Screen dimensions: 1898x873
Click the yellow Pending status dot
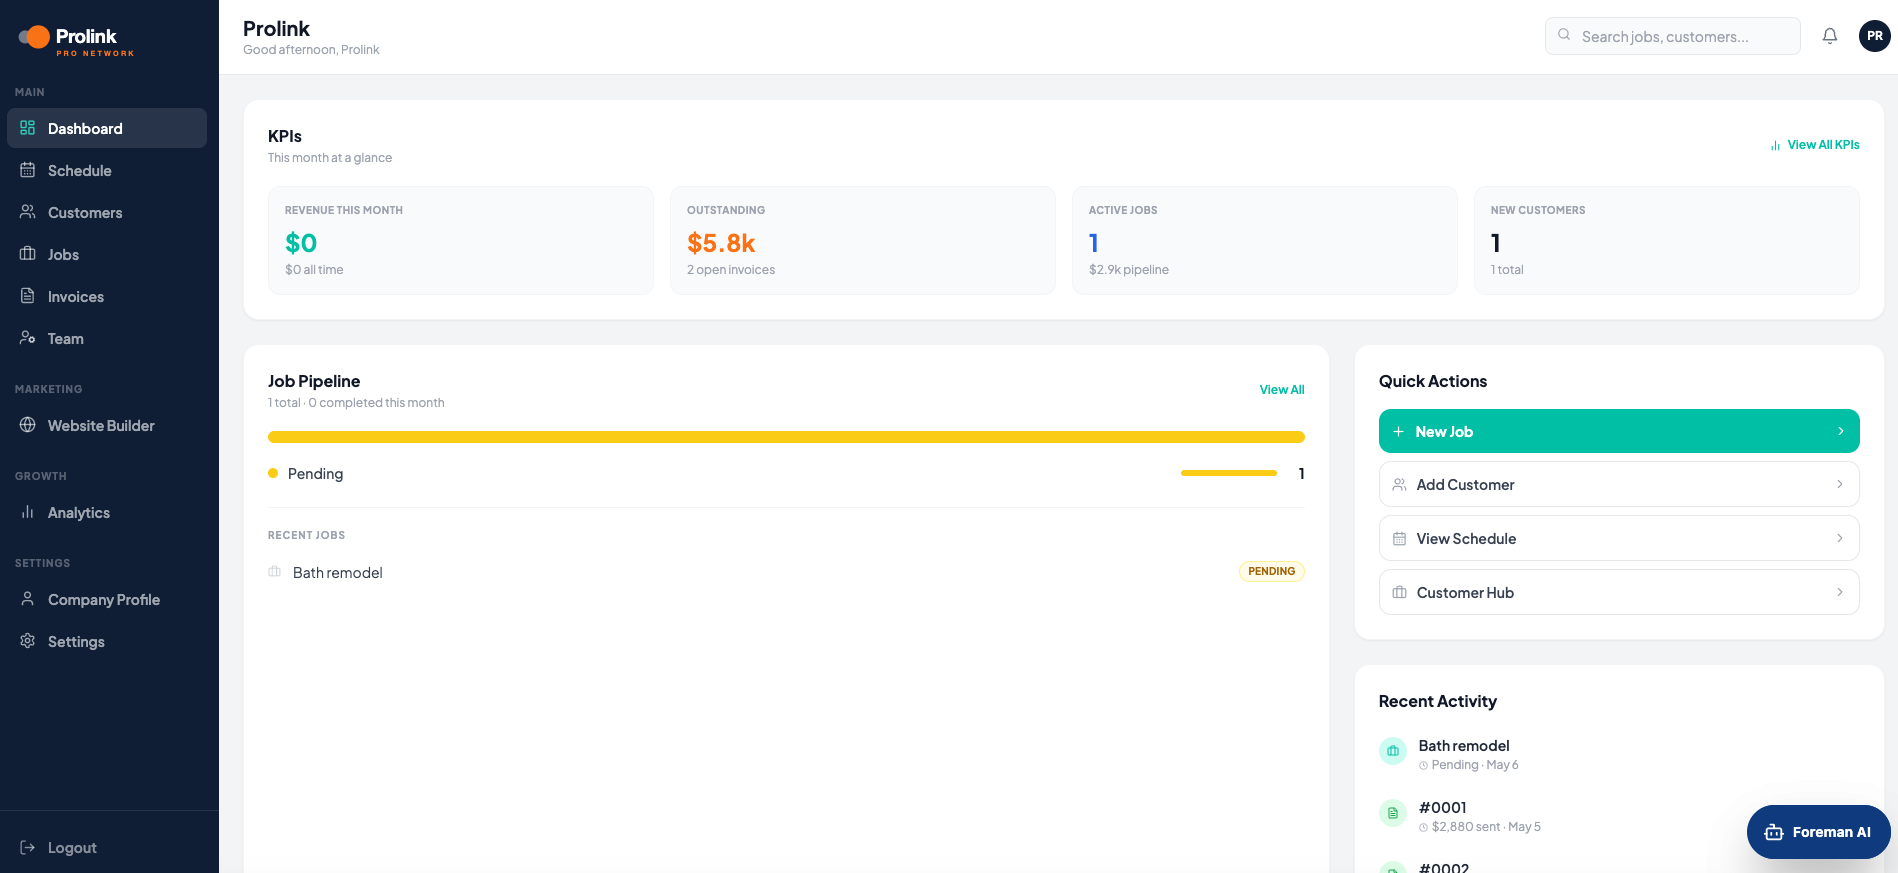pos(273,473)
